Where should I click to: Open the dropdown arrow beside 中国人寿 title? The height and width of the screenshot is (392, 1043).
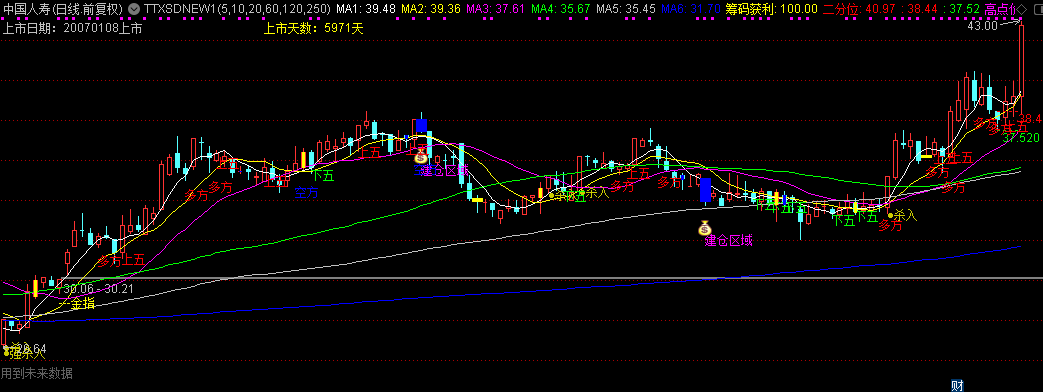tap(134, 9)
